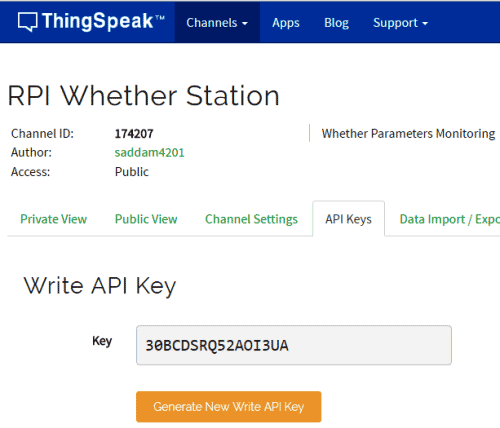Click the Author: label
Image resolution: width=500 pixels, height=428 pixels.
pyautogui.click(x=31, y=152)
